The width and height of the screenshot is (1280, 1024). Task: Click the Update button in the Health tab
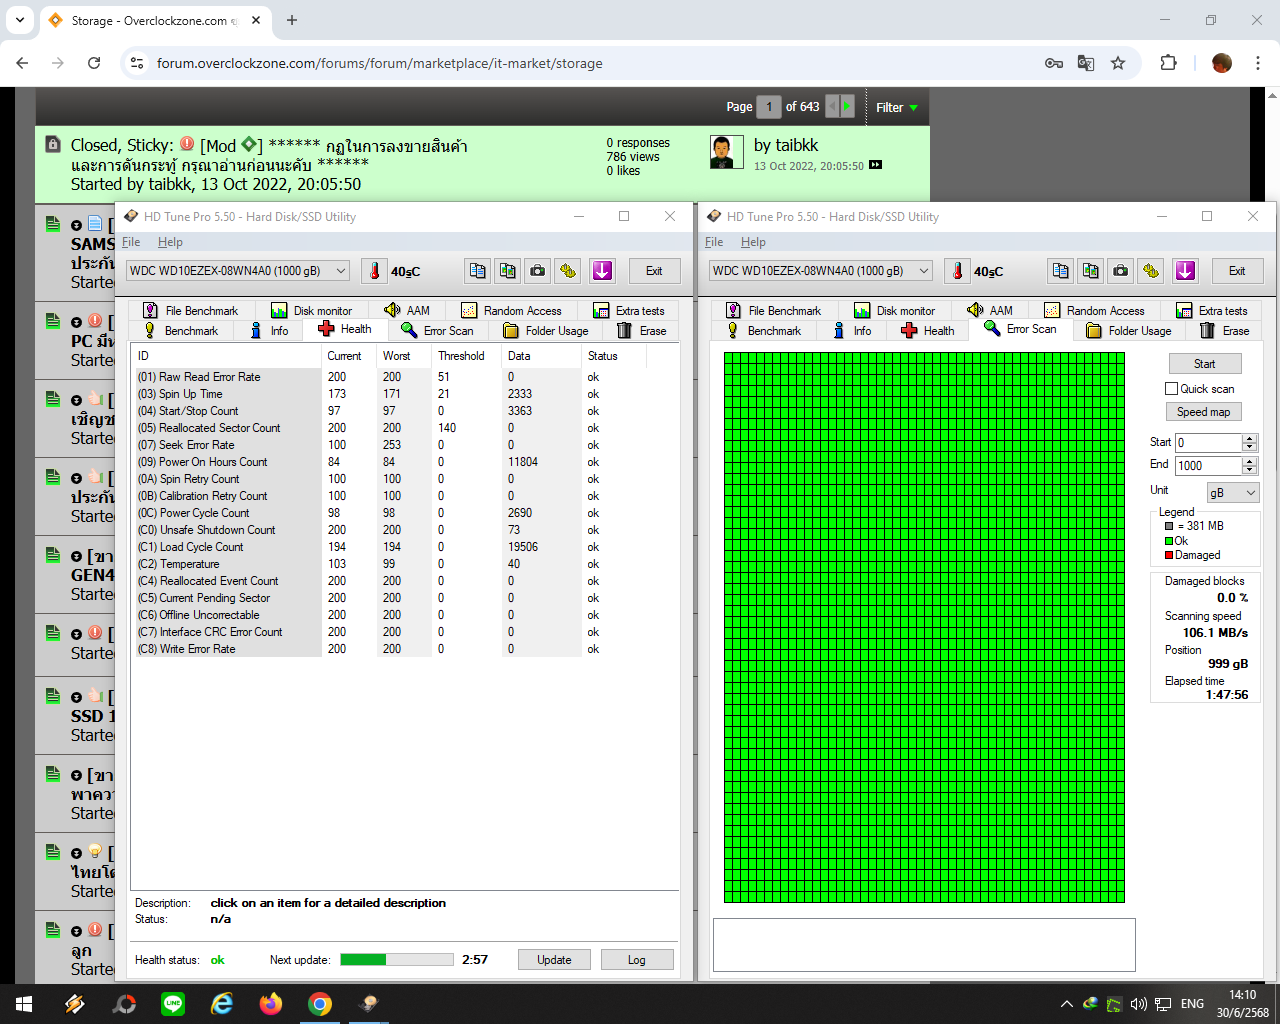coord(554,960)
